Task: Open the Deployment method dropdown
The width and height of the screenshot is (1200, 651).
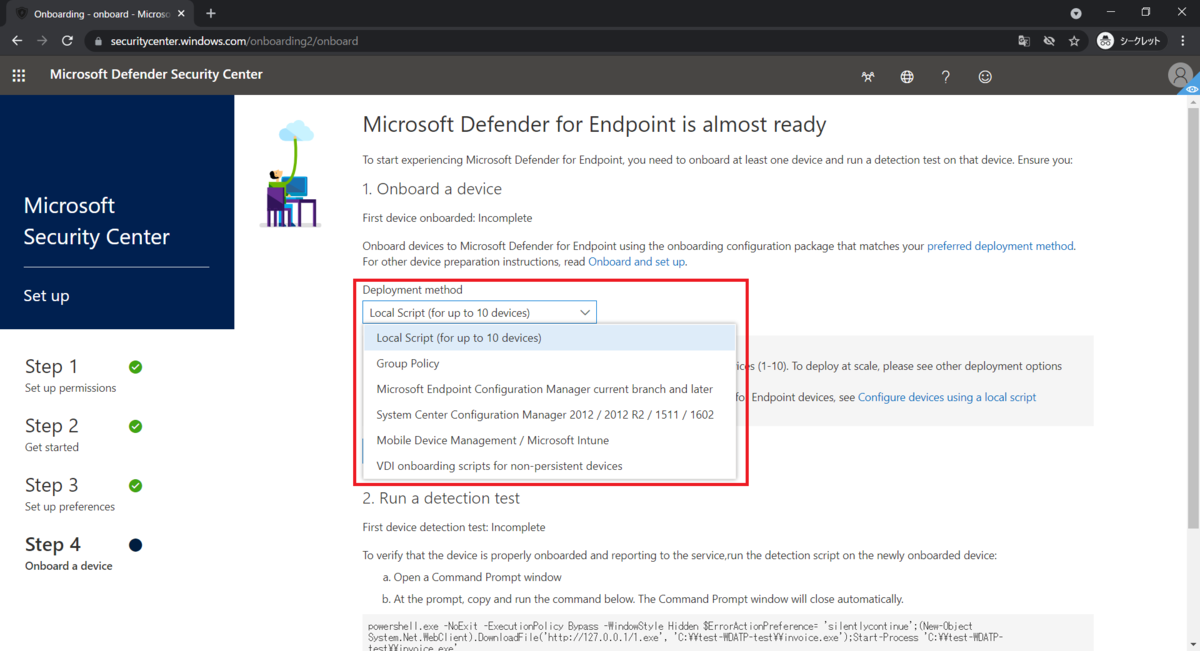Action: (479, 312)
